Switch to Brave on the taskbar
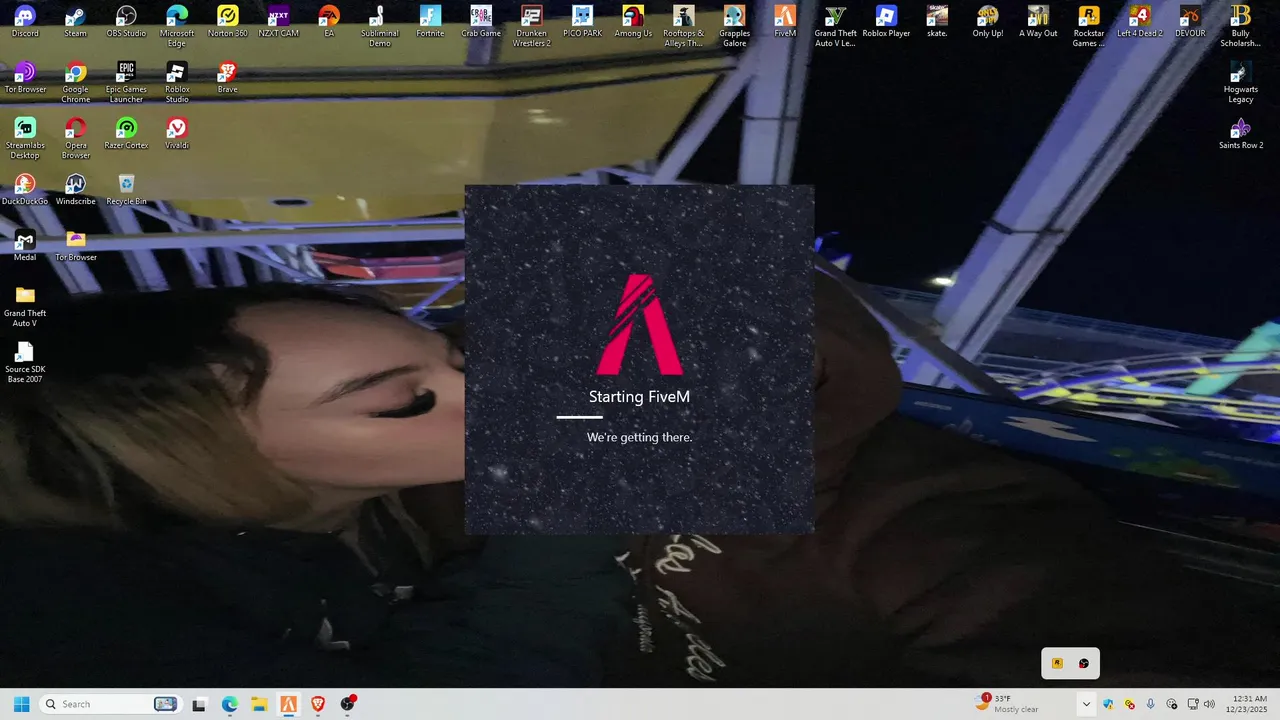The width and height of the screenshot is (1280, 720). 318,704
